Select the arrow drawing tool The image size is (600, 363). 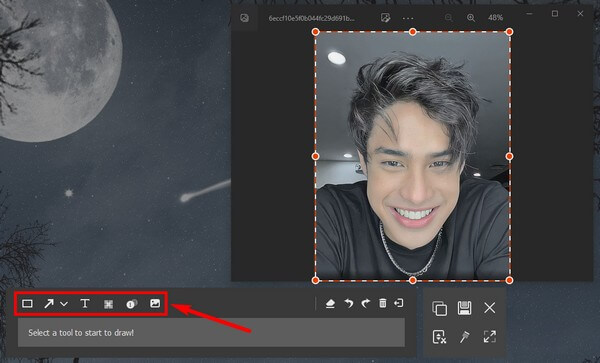tap(49, 304)
